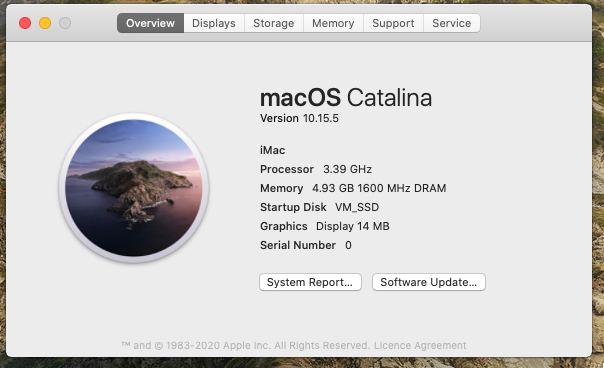Go to the Memory tab
Screen dimensions: 604x368
coord(333,23)
